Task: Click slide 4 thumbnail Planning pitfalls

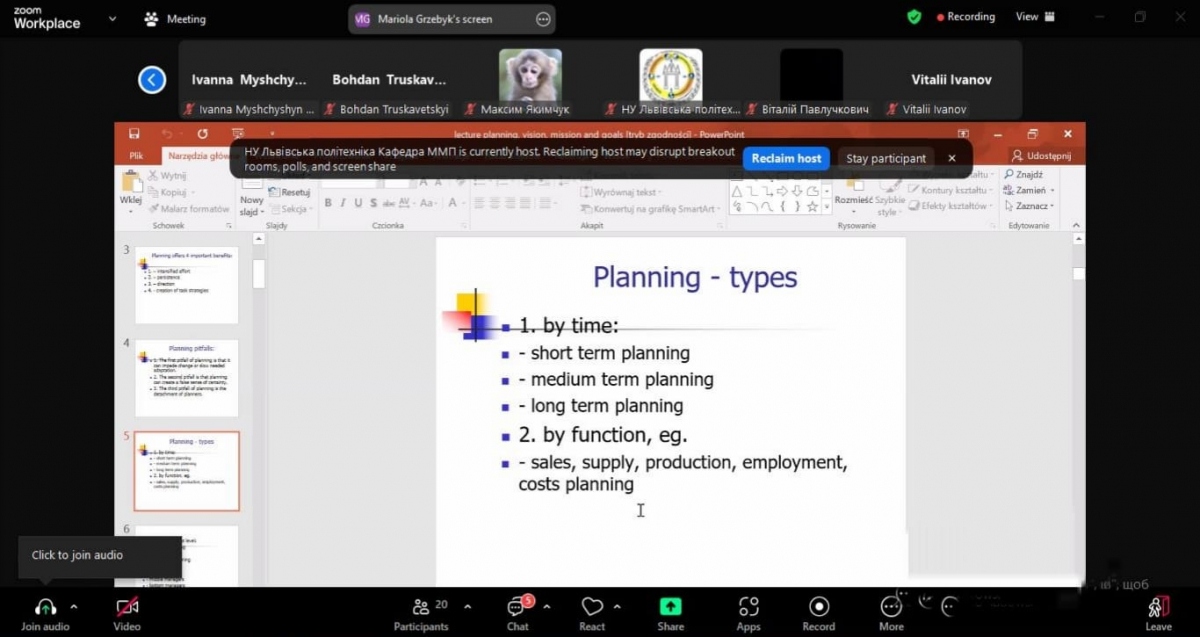Action: [187, 377]
